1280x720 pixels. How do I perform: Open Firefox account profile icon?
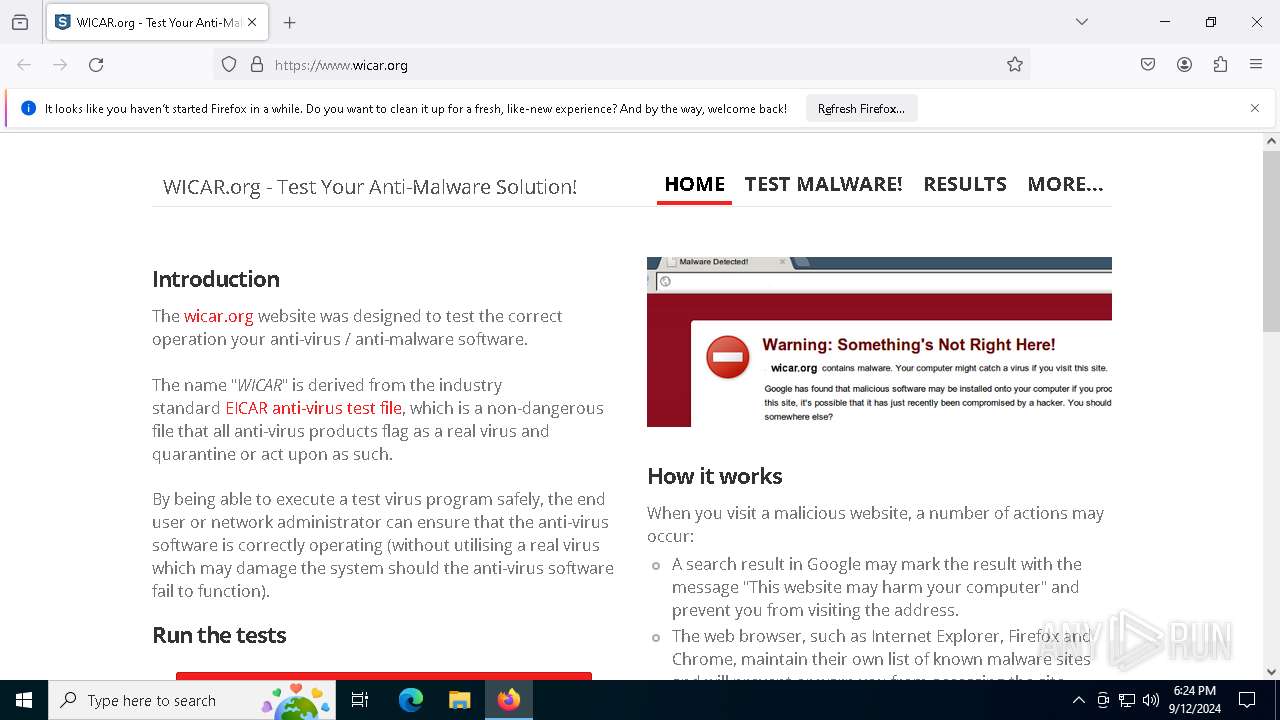[x=1184, y=65]
